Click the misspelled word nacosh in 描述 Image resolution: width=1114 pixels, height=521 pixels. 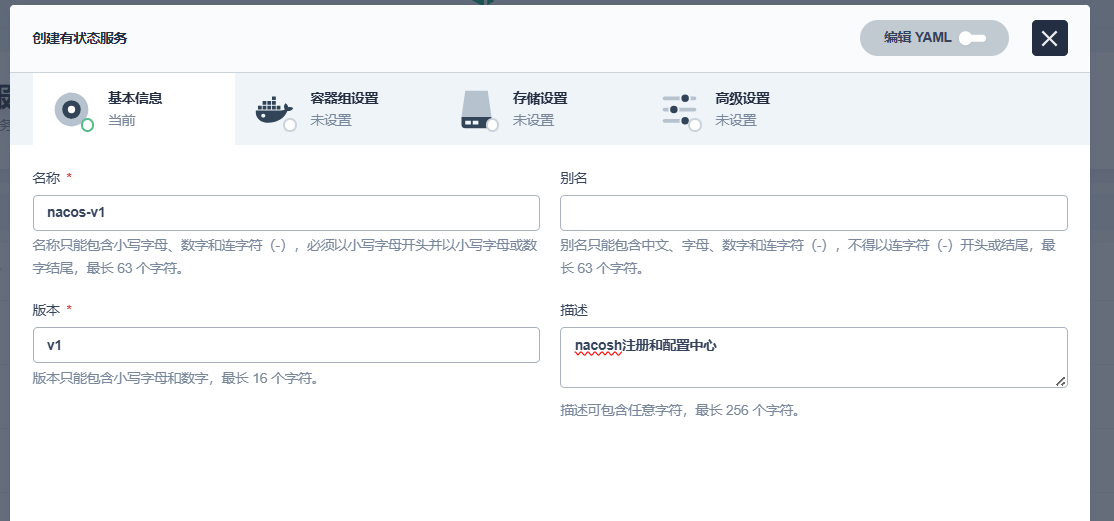[598, 346]
